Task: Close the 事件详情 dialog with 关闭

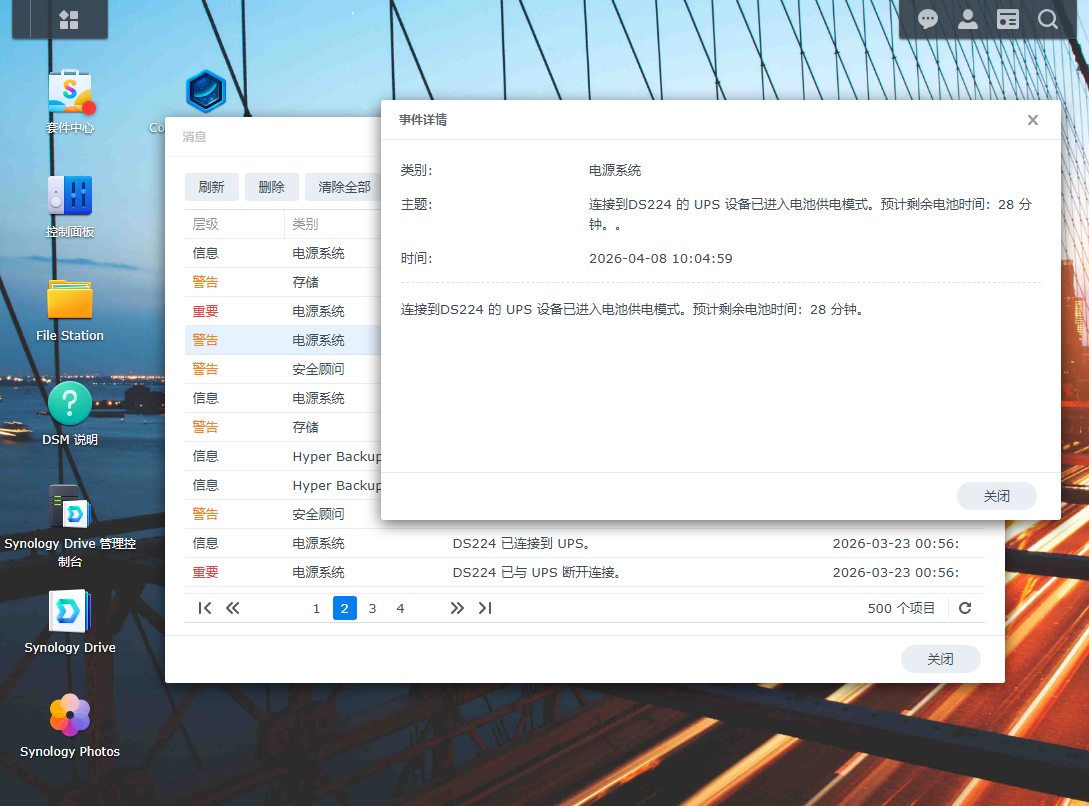Action: [996, 496]
